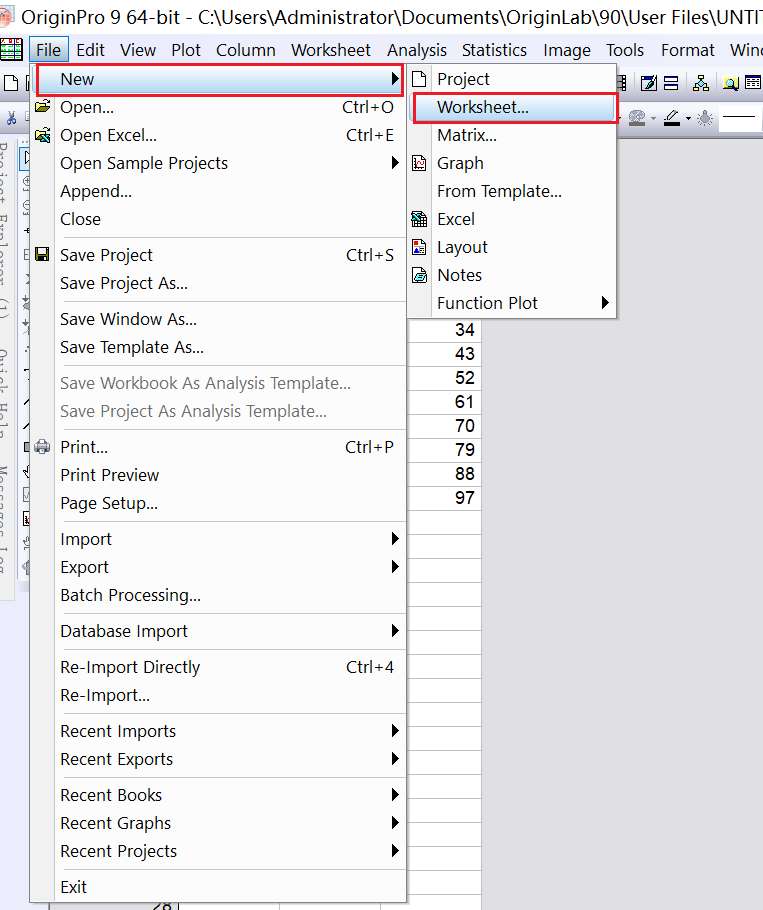Expand the Recent Projects submenu
Image resolution: width=763 pixels, height=910 pixels.
click(218, 851)
